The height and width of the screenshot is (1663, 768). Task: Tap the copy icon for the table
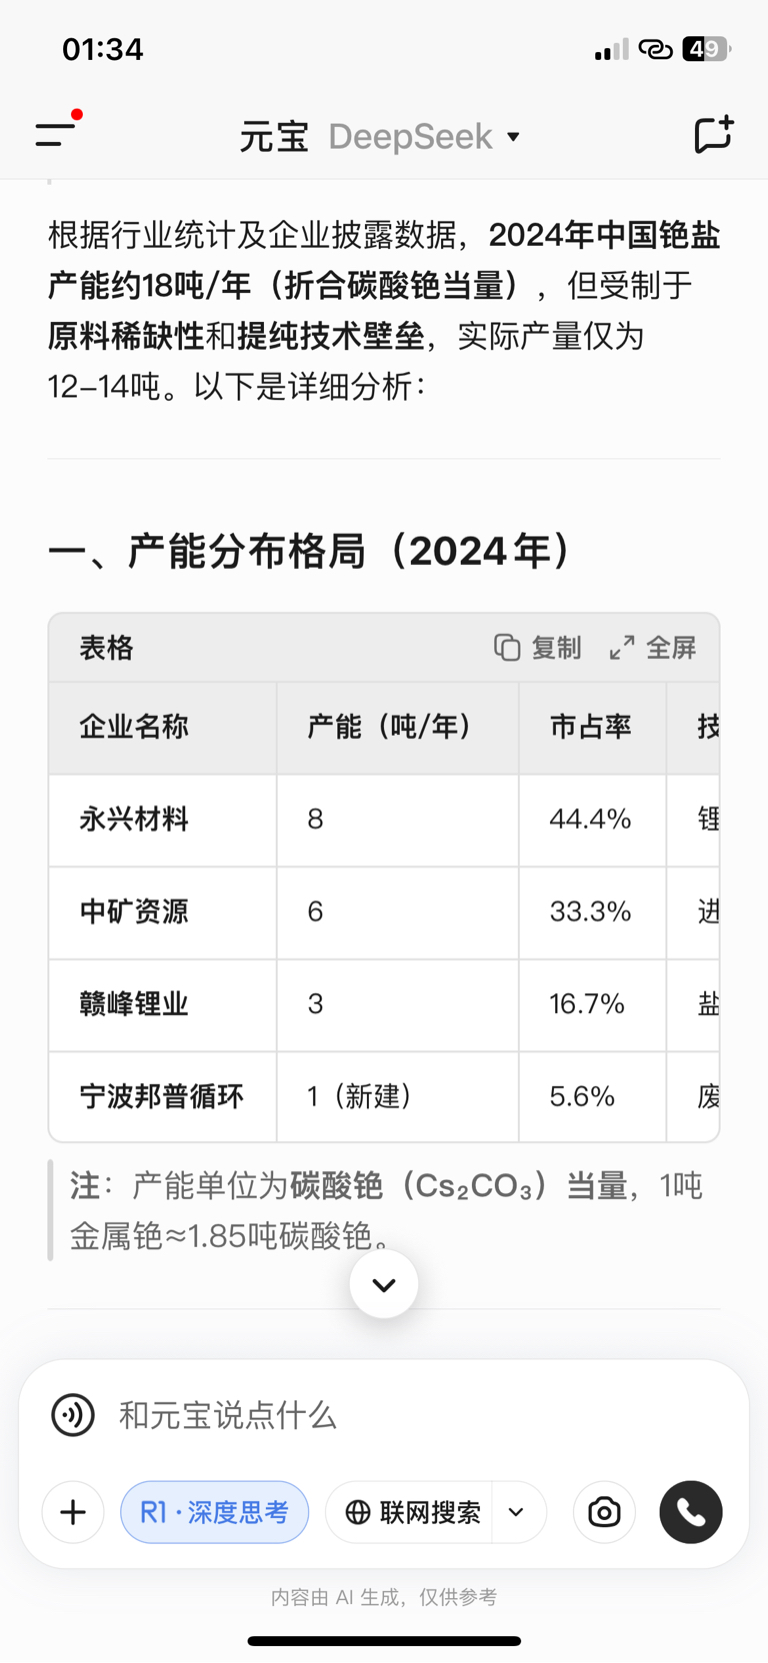click(538, 648)
